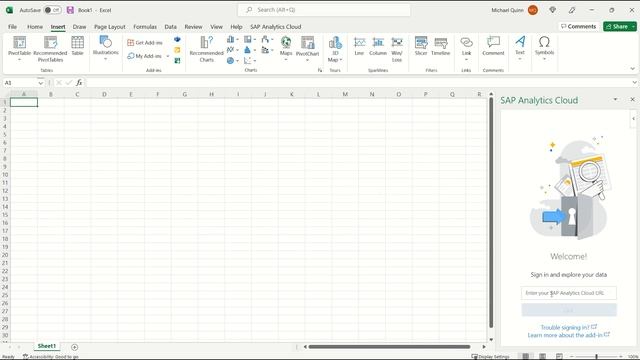Open Recommended PivotTables
This screenshot has width=640, height=360.
point(50,48)
